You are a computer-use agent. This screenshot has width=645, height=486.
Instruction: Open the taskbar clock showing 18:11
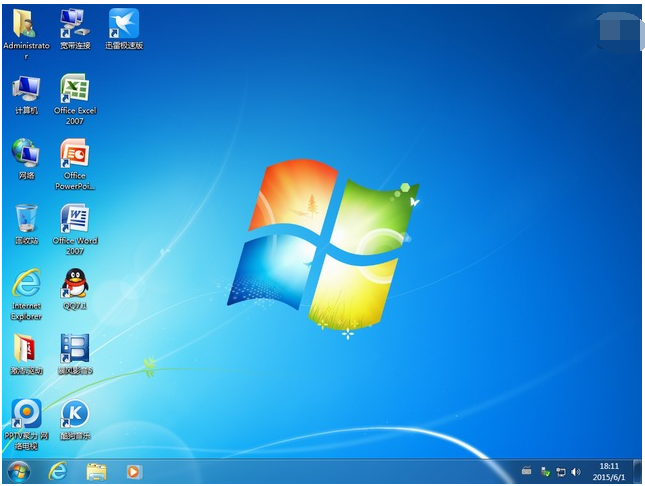click(609, 471)
